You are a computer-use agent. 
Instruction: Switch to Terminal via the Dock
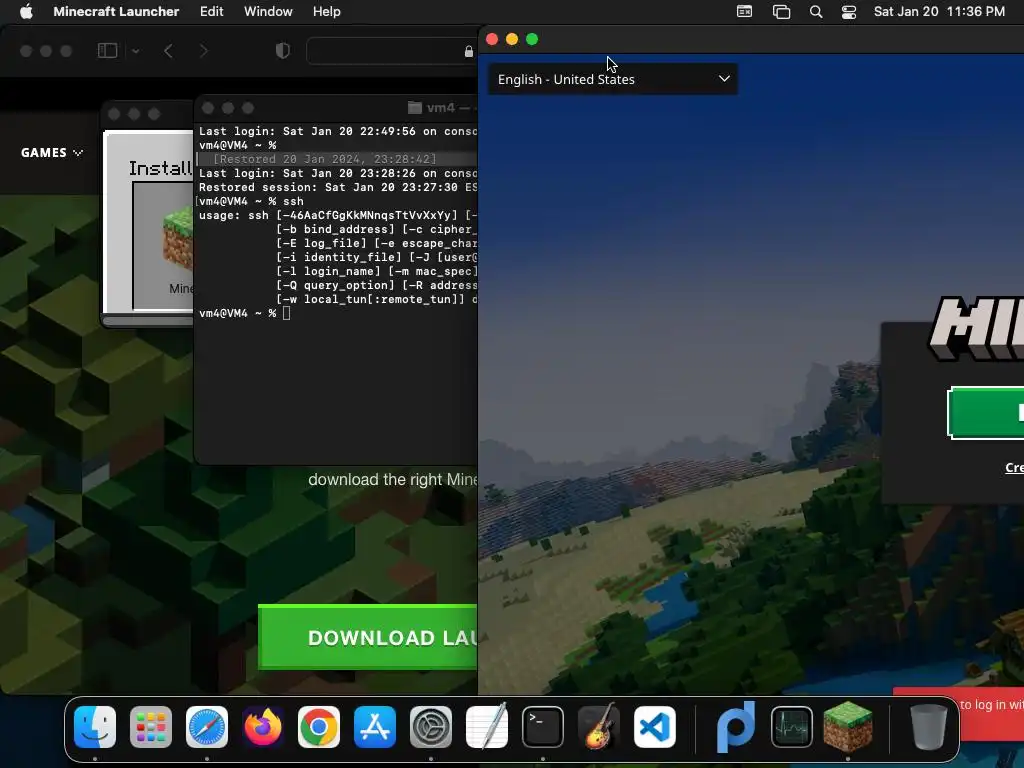pyautogui.click(x=543, y=727)
